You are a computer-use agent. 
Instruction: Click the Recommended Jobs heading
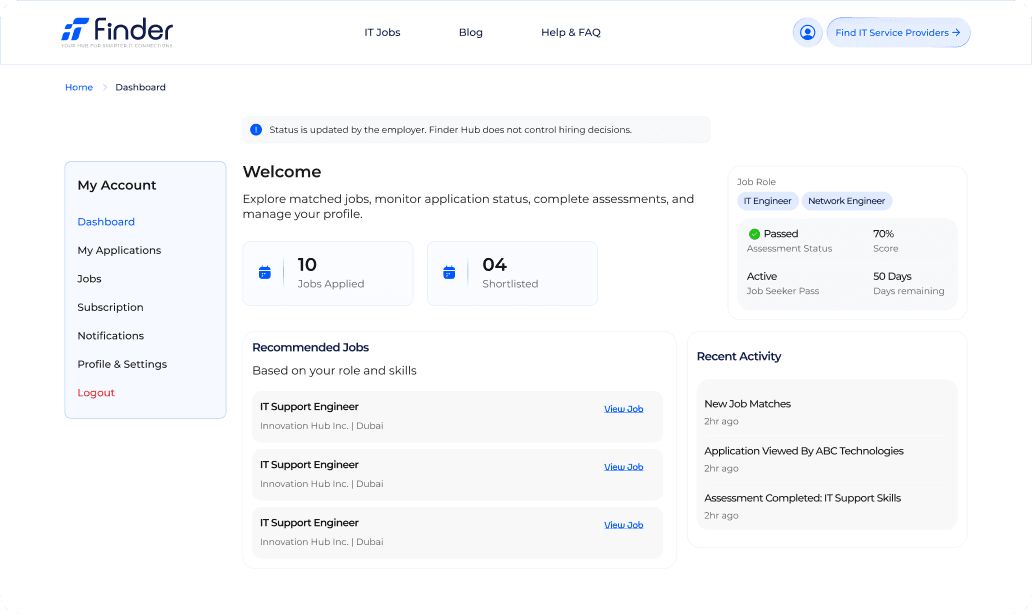pyautogui.click(x=311, y=347)
